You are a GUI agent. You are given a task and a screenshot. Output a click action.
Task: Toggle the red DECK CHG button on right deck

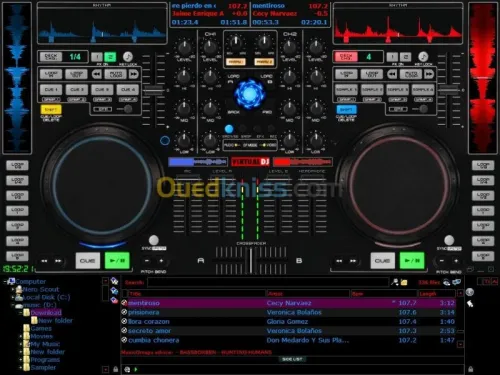(x=346, y=57)
